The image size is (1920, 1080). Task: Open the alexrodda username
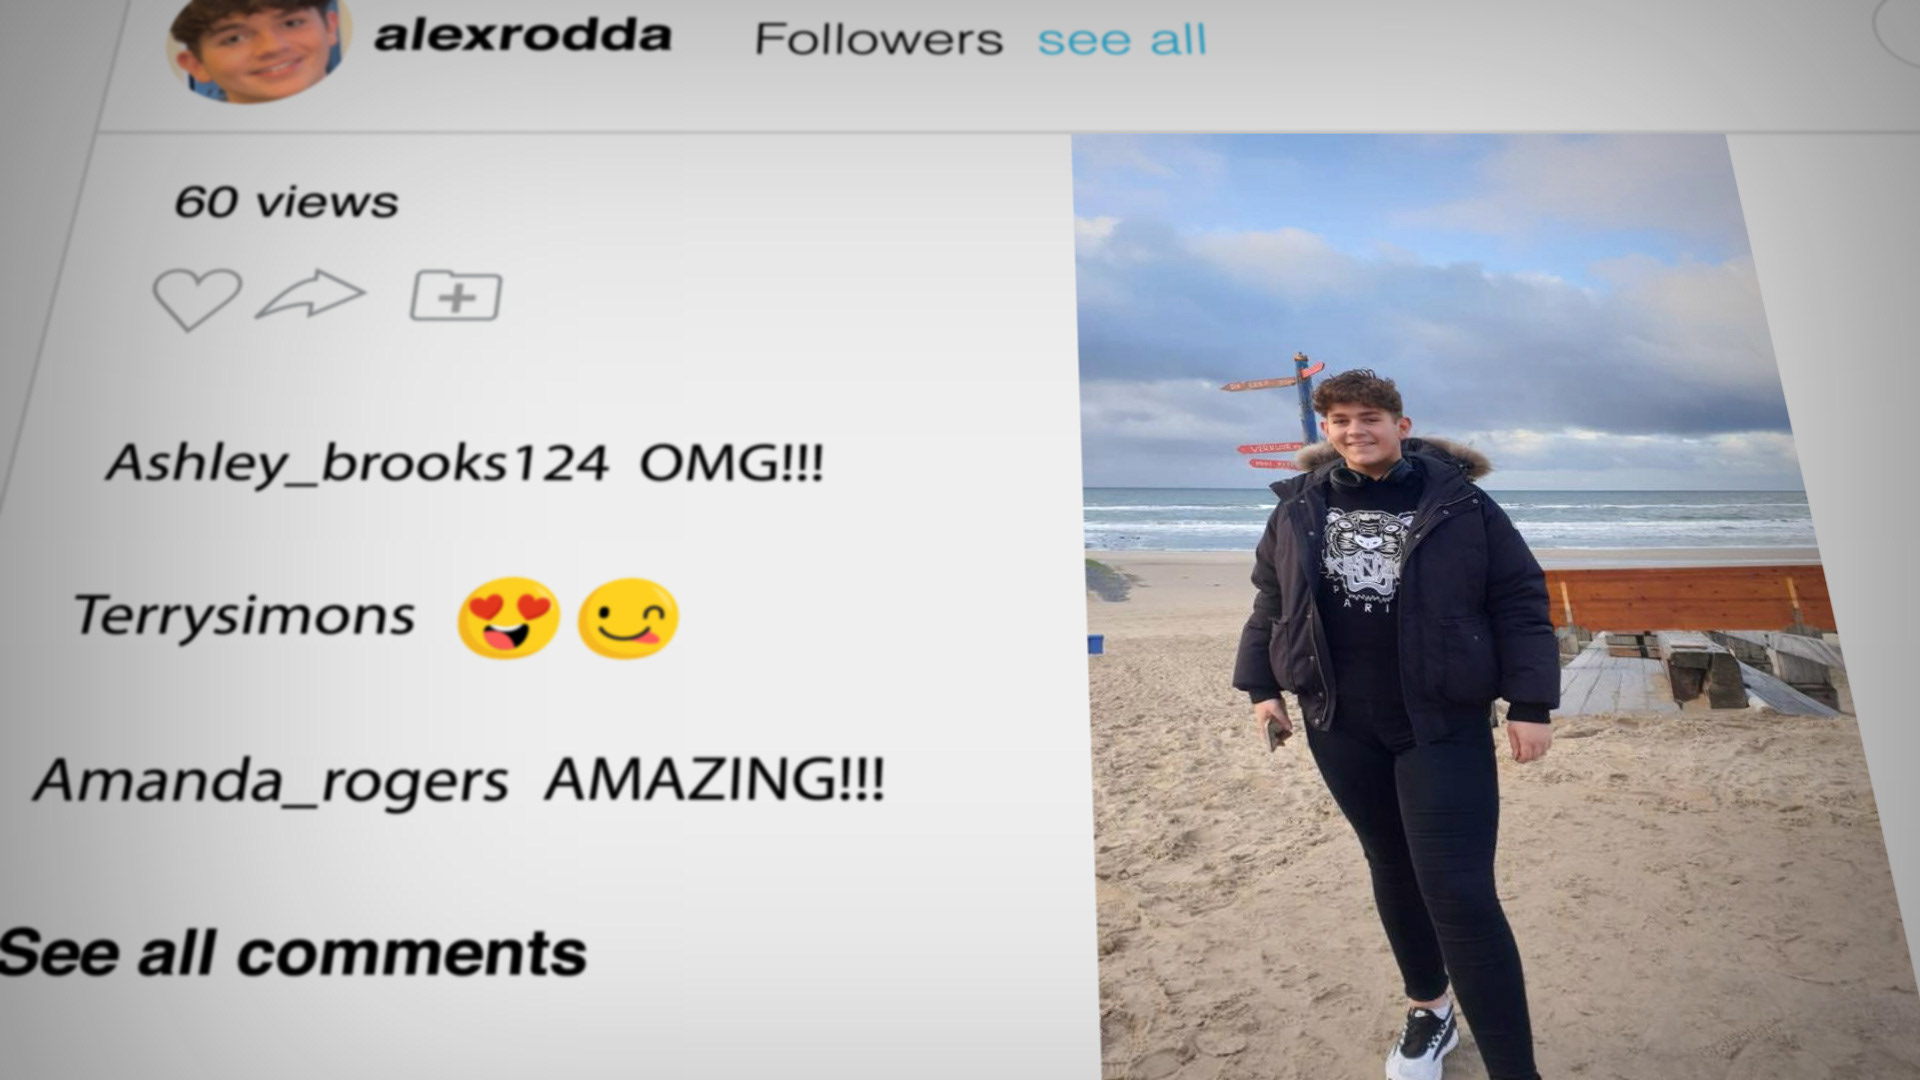click(522, 36)
